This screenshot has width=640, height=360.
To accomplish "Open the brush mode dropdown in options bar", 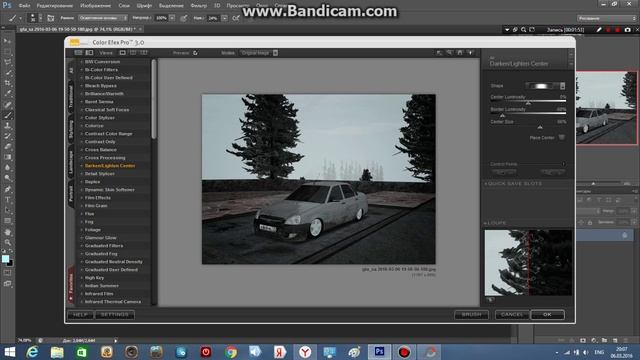I will [x=102, y=18].
